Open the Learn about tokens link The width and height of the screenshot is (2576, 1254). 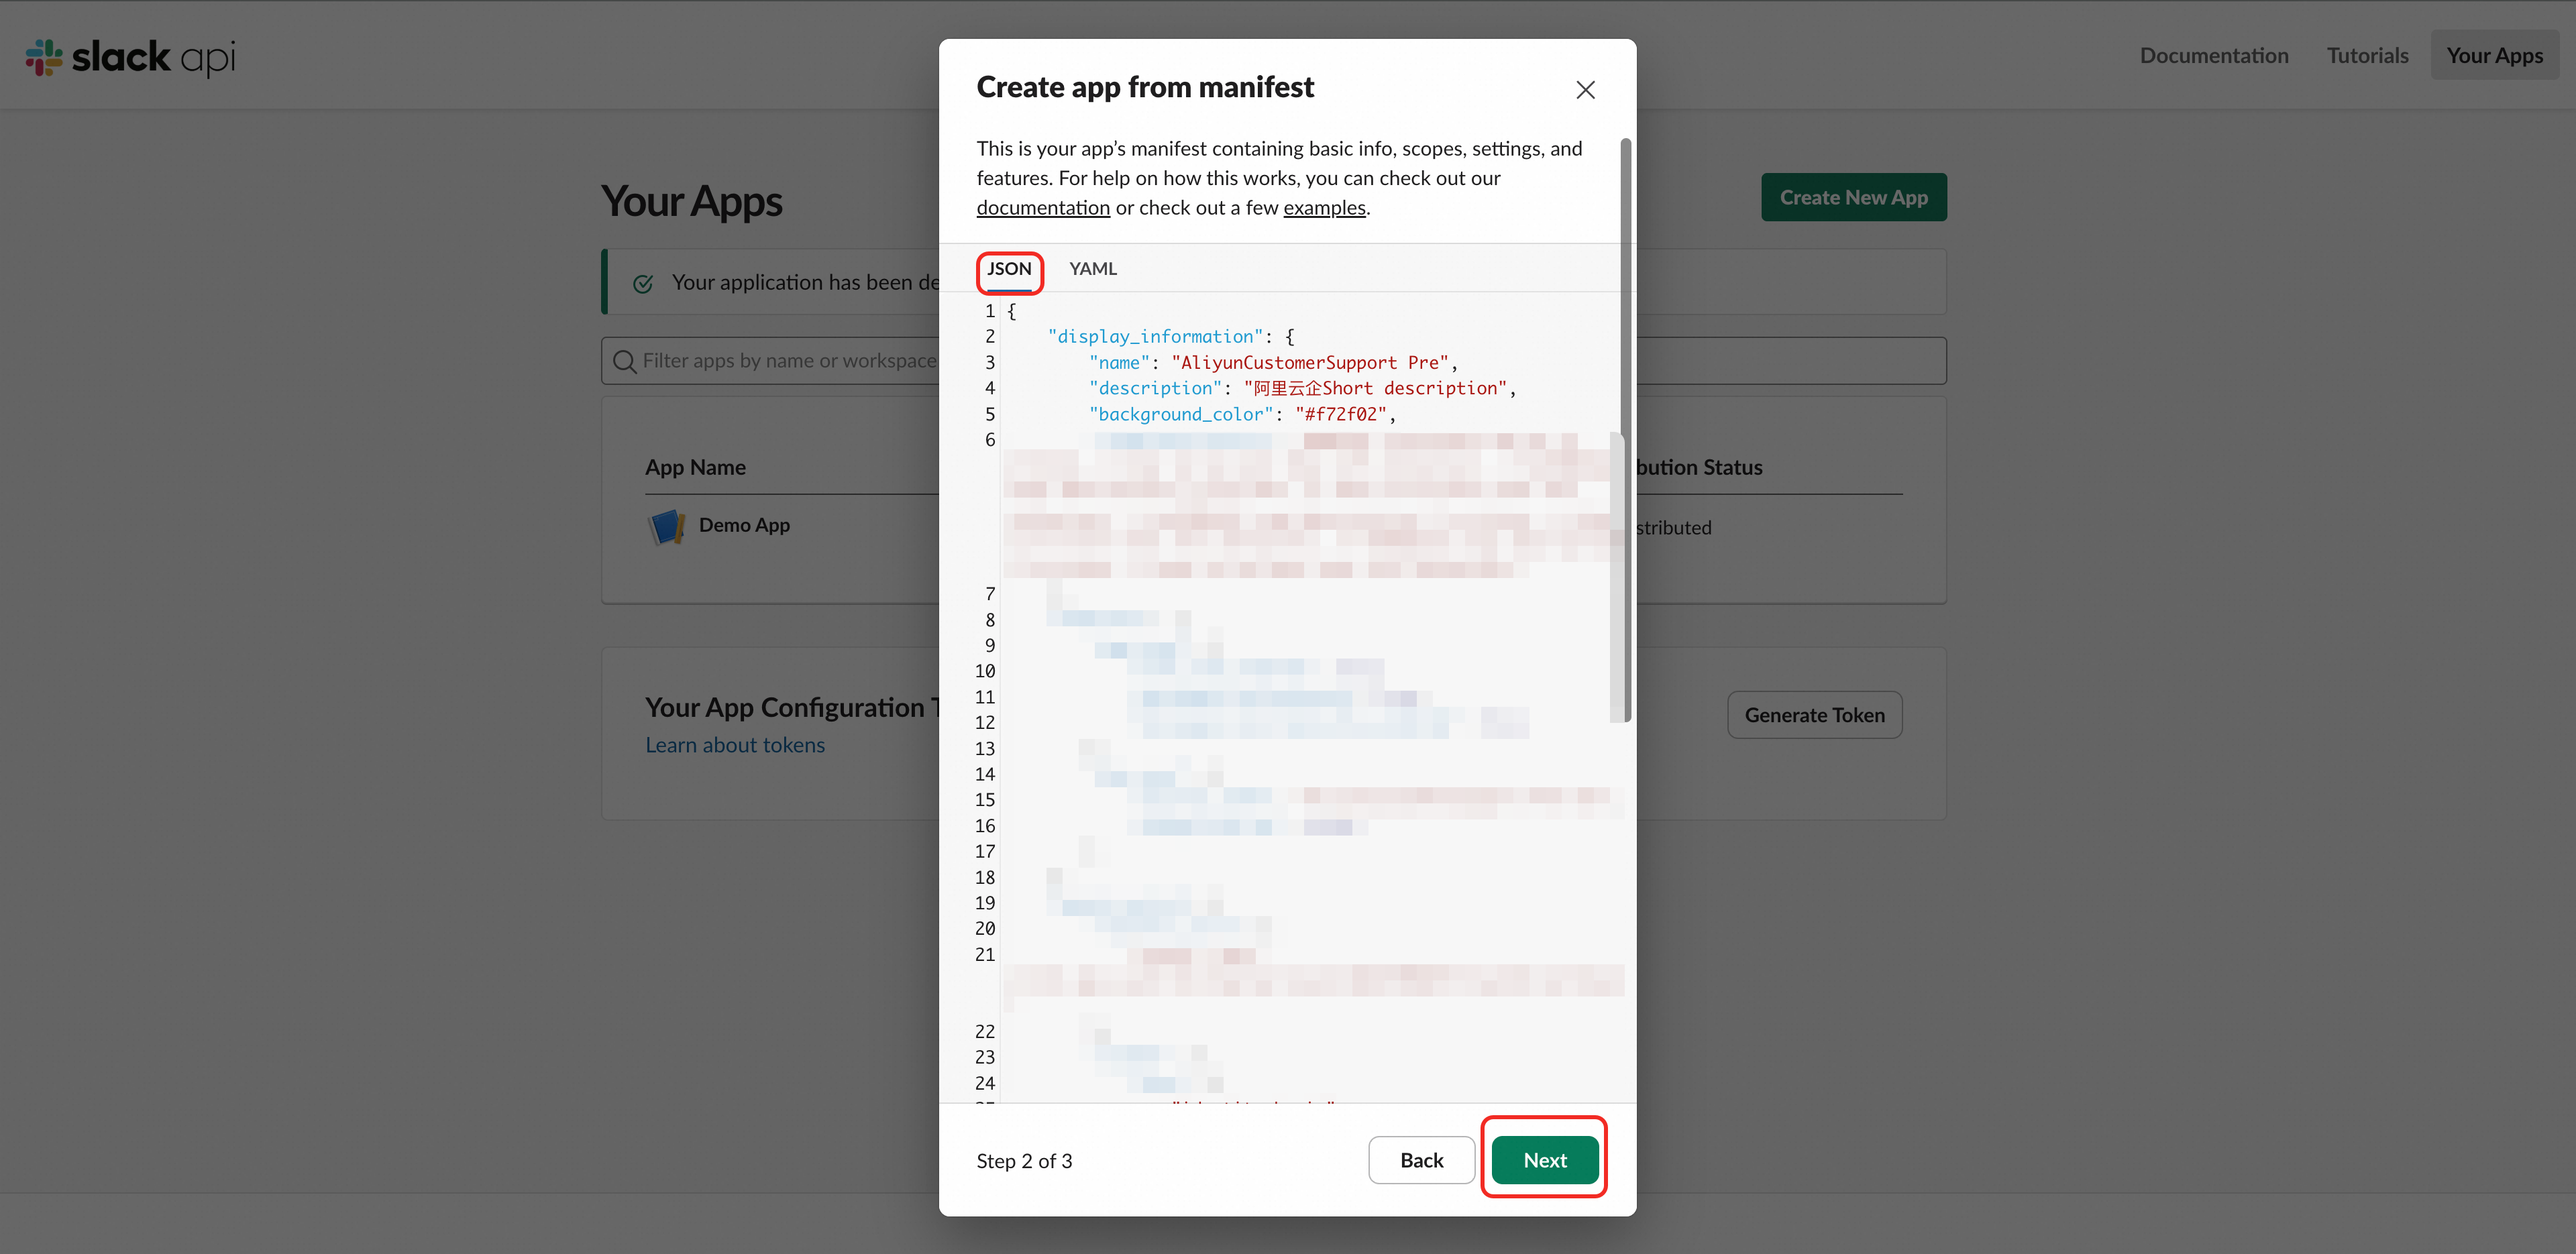pyautogui.click(x=735, y=745)
